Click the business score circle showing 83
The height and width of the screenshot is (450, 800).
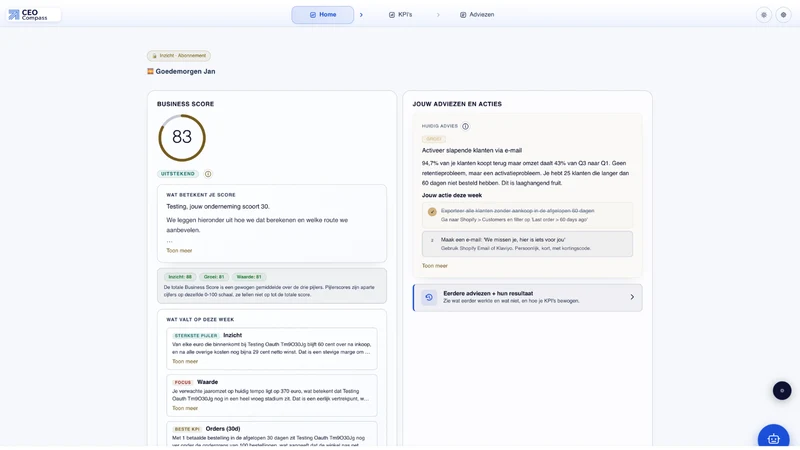pos(182,138)
